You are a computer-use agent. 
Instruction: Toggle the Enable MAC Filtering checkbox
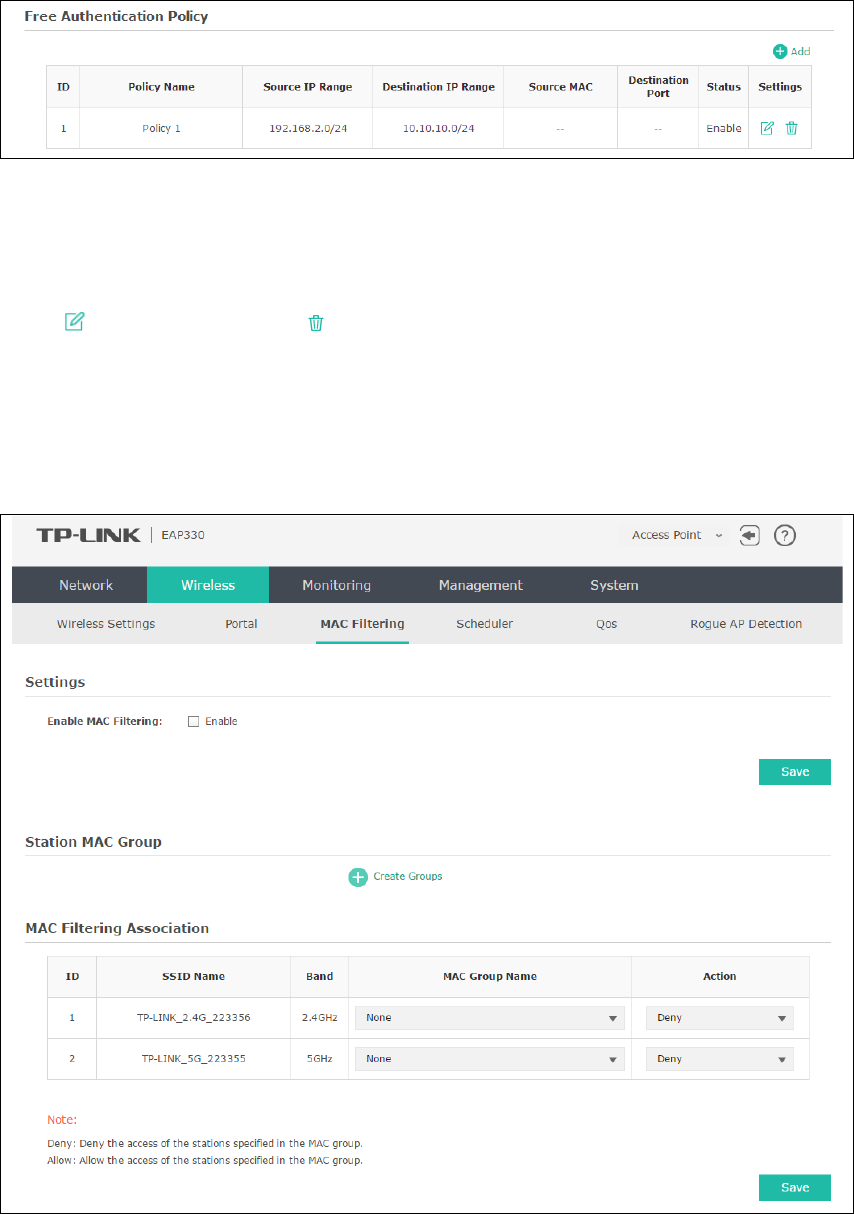click(194, 721)
